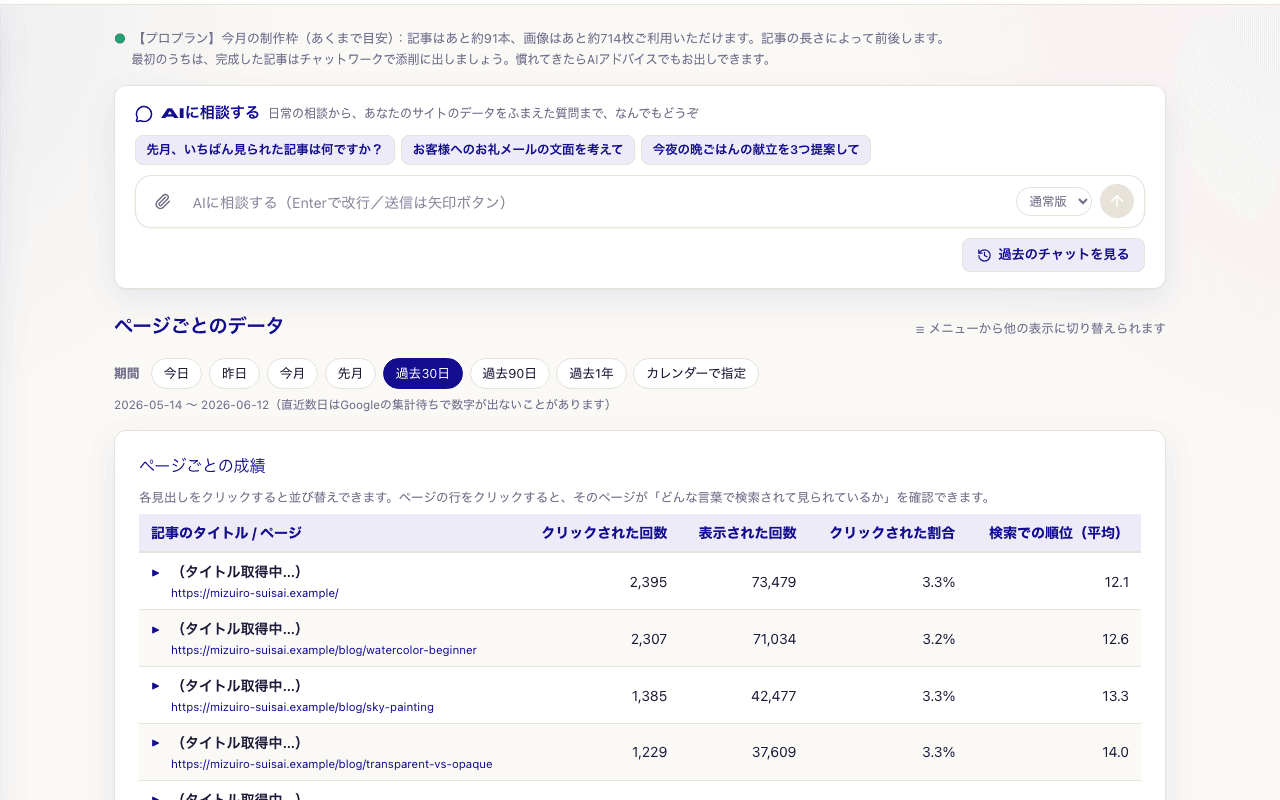Select the 昨日 period filter
Screen dimensions: 1280x800
click(x=234, y=373)
